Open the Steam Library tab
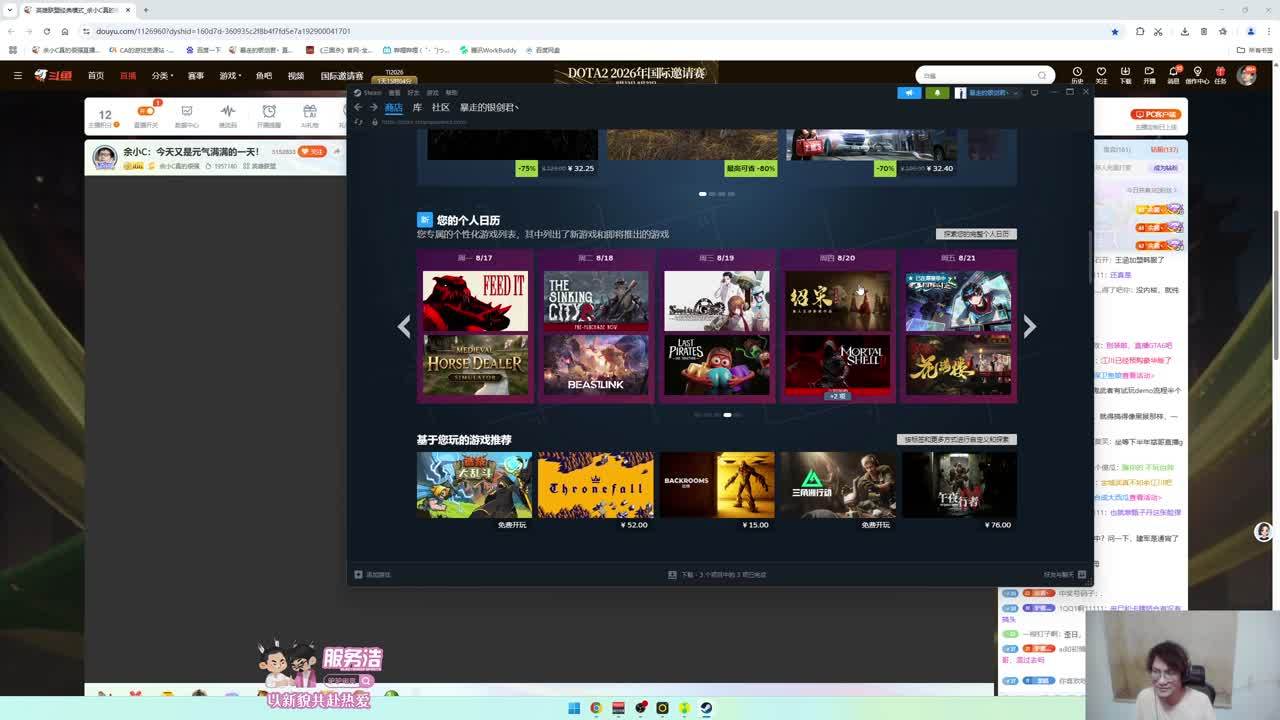 (417, 108)
